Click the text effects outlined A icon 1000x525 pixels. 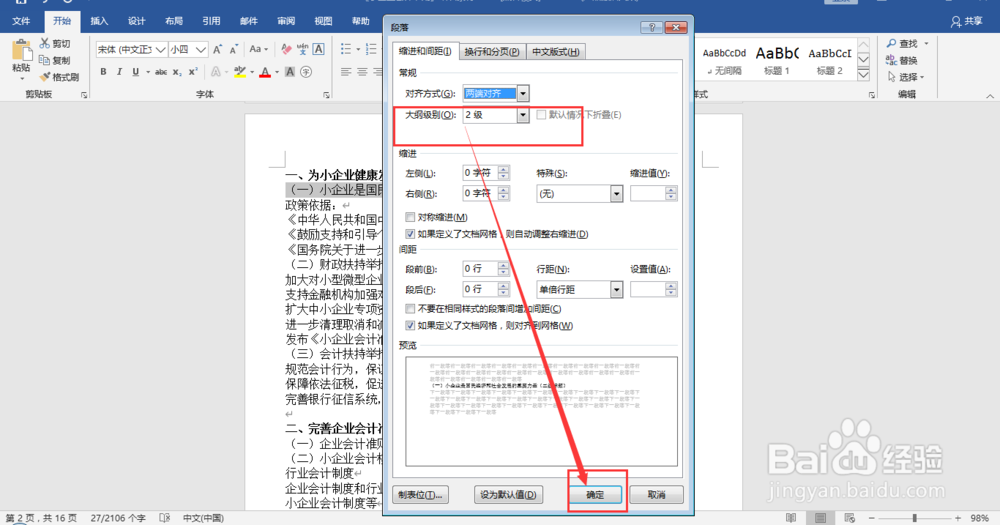216,72
